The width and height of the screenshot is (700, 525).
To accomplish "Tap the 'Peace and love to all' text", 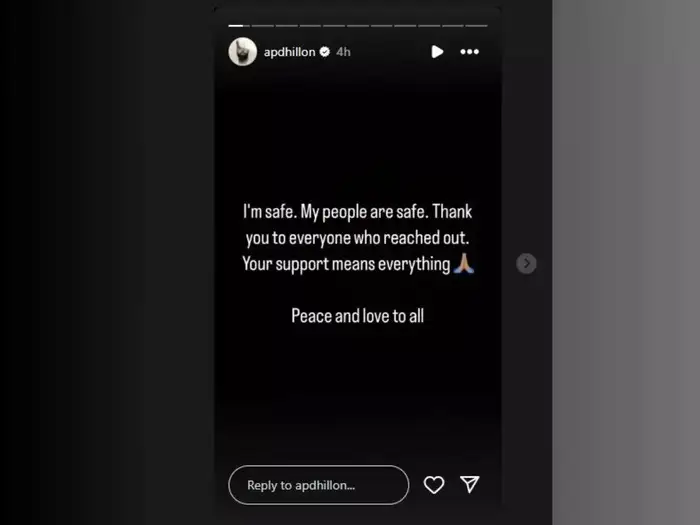I will pos(358,316).
